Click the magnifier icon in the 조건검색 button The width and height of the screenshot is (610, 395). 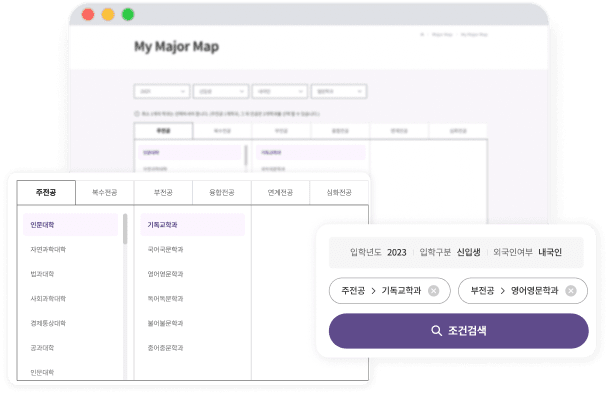436,331
